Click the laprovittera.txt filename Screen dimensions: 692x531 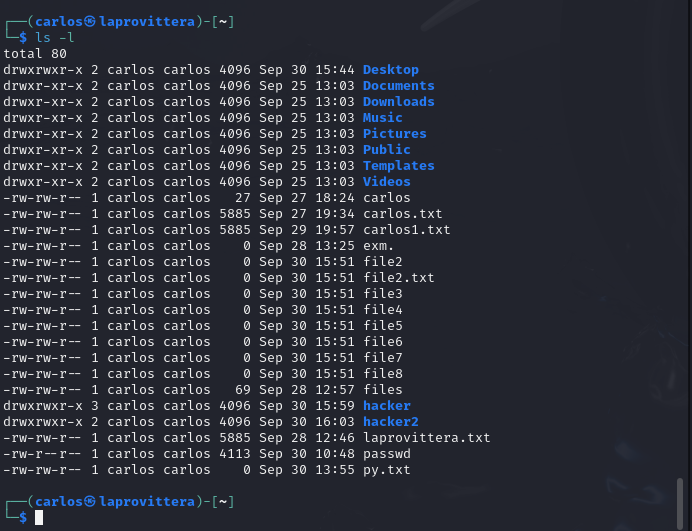click(426, 438)
